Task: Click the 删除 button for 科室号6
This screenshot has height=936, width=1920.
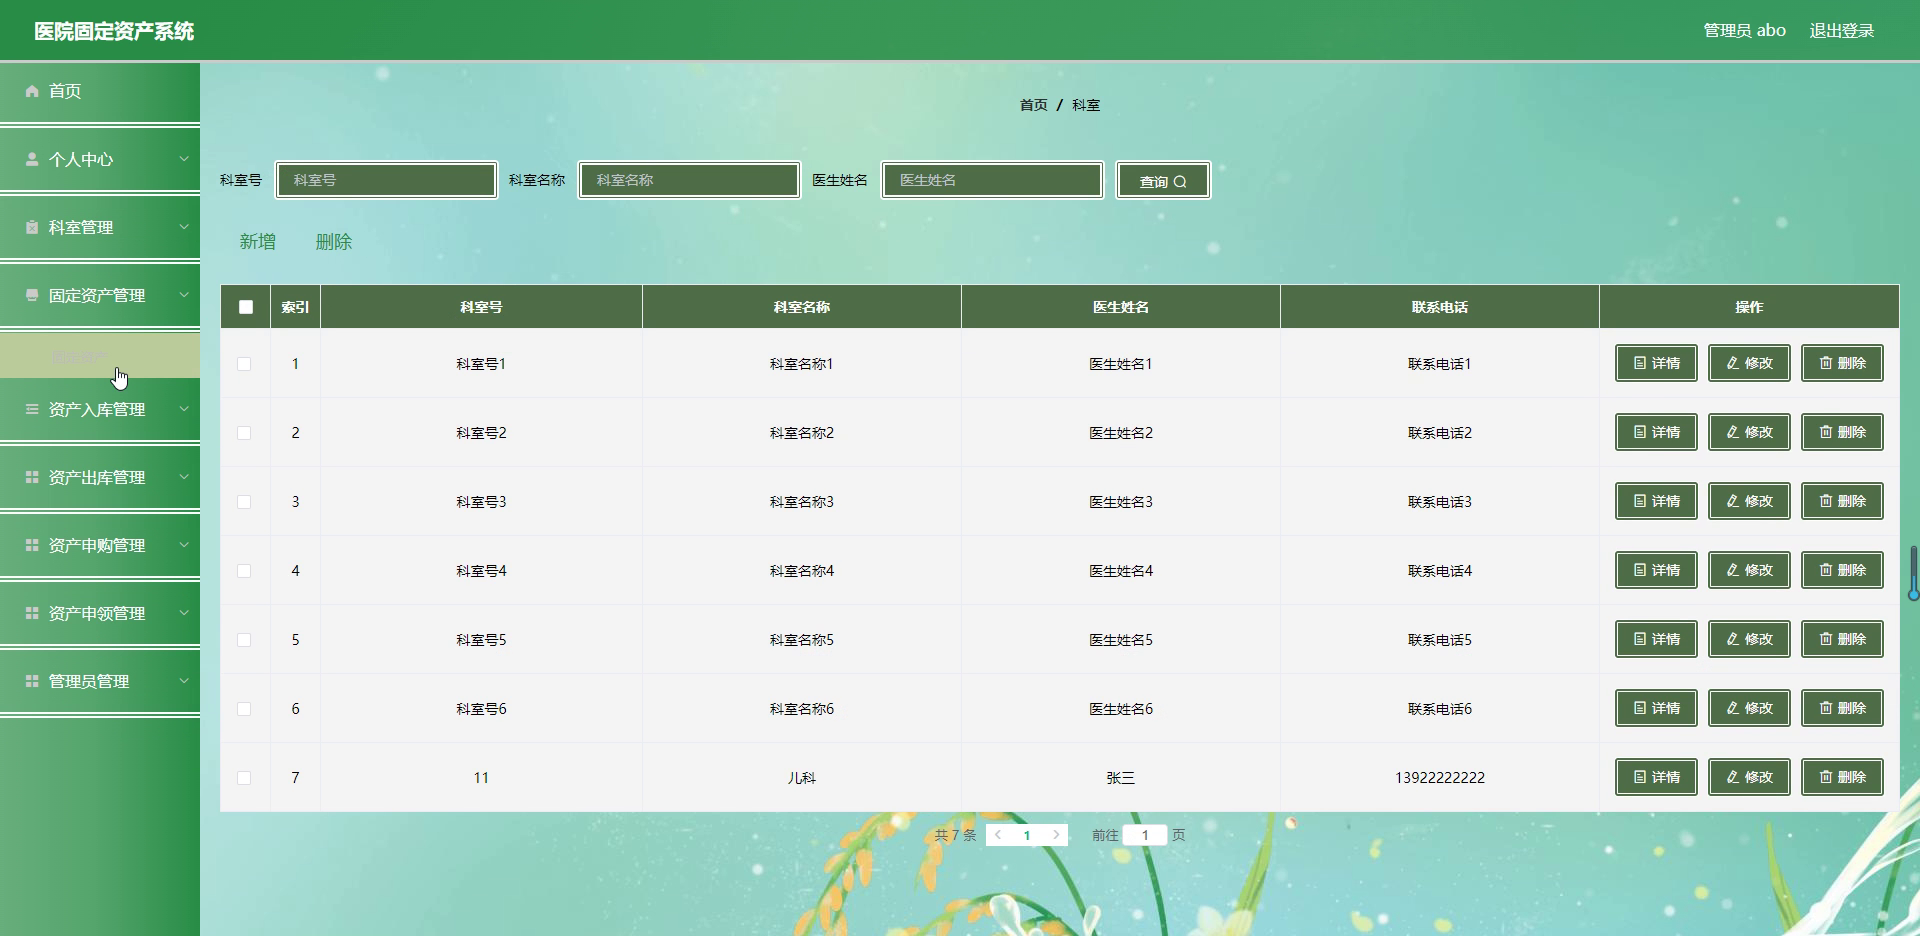Action: pyautogui.click(x=1842, y=708)
